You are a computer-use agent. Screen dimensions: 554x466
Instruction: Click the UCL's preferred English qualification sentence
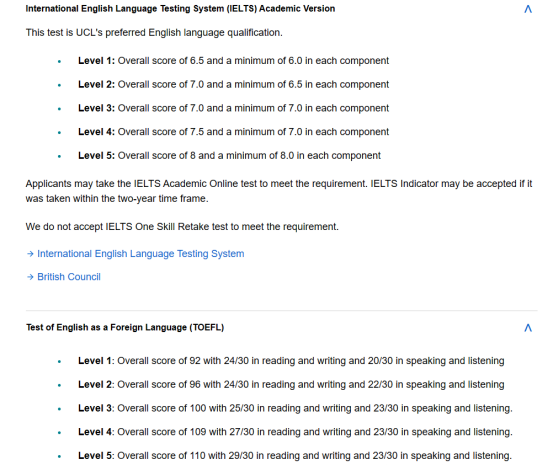(154, 33)
